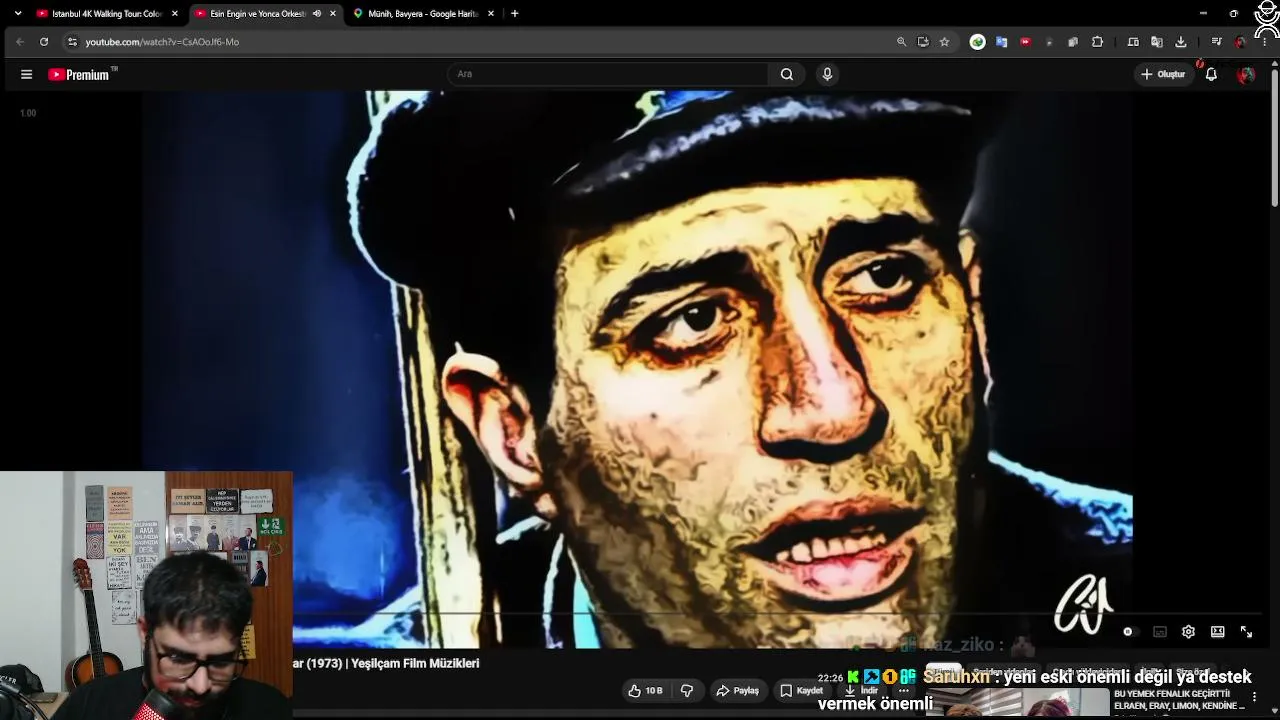Switch to theater mode in player
The width and height of the screenshot is (1280, 720).
pyautogui.click(x=1217, y=632)
